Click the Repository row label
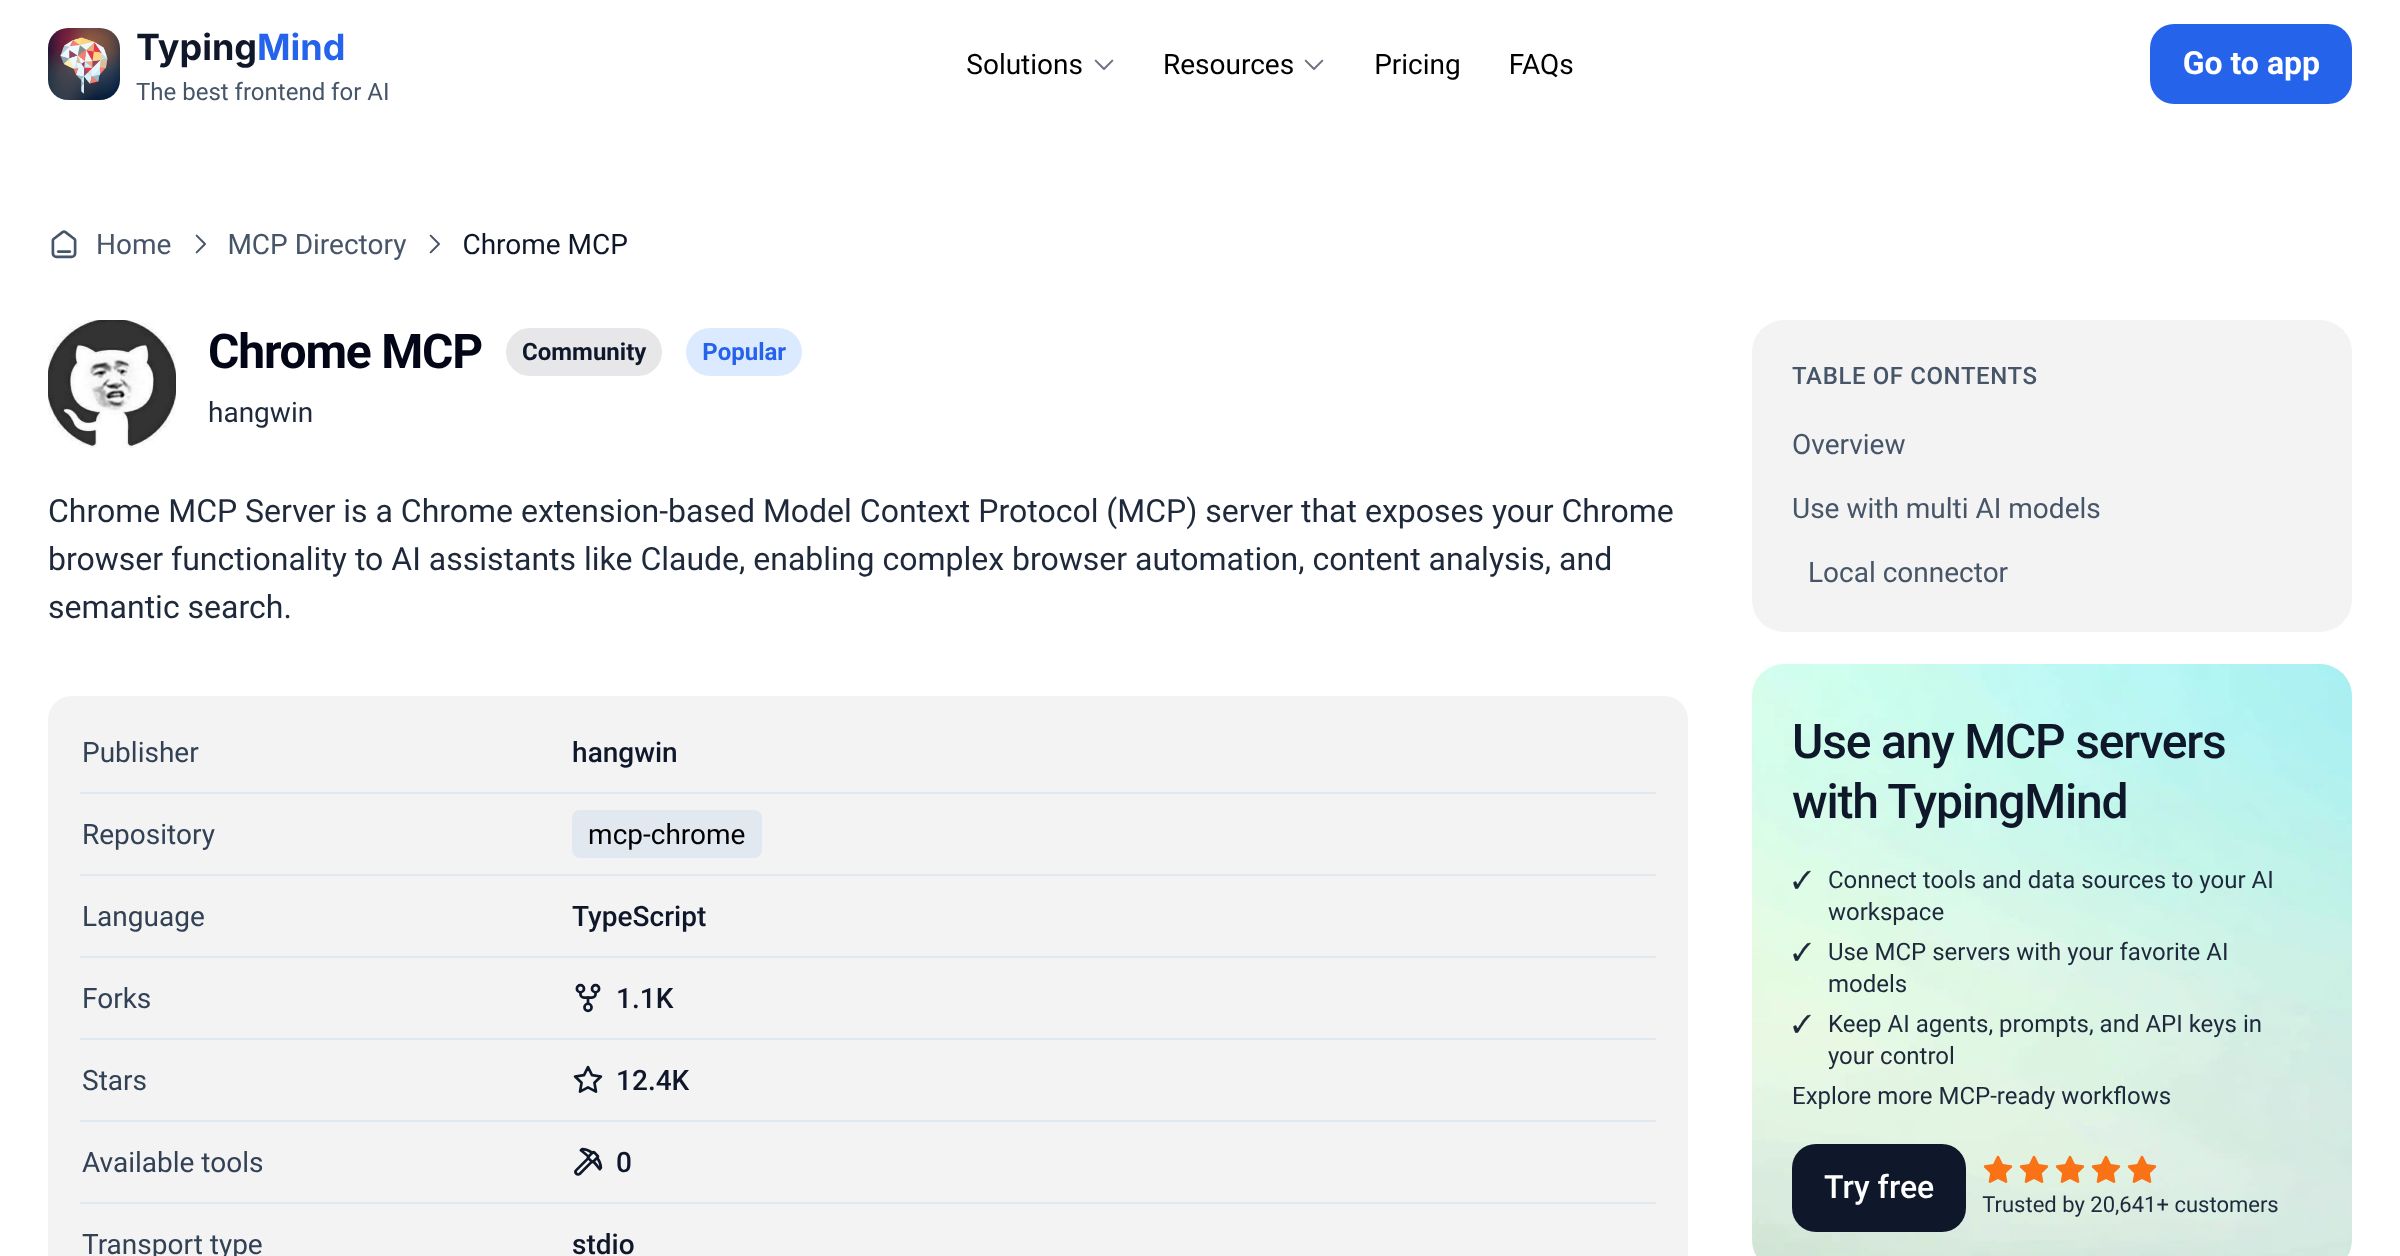This screenshot has height=1256, width=2400. coord(148,834)
